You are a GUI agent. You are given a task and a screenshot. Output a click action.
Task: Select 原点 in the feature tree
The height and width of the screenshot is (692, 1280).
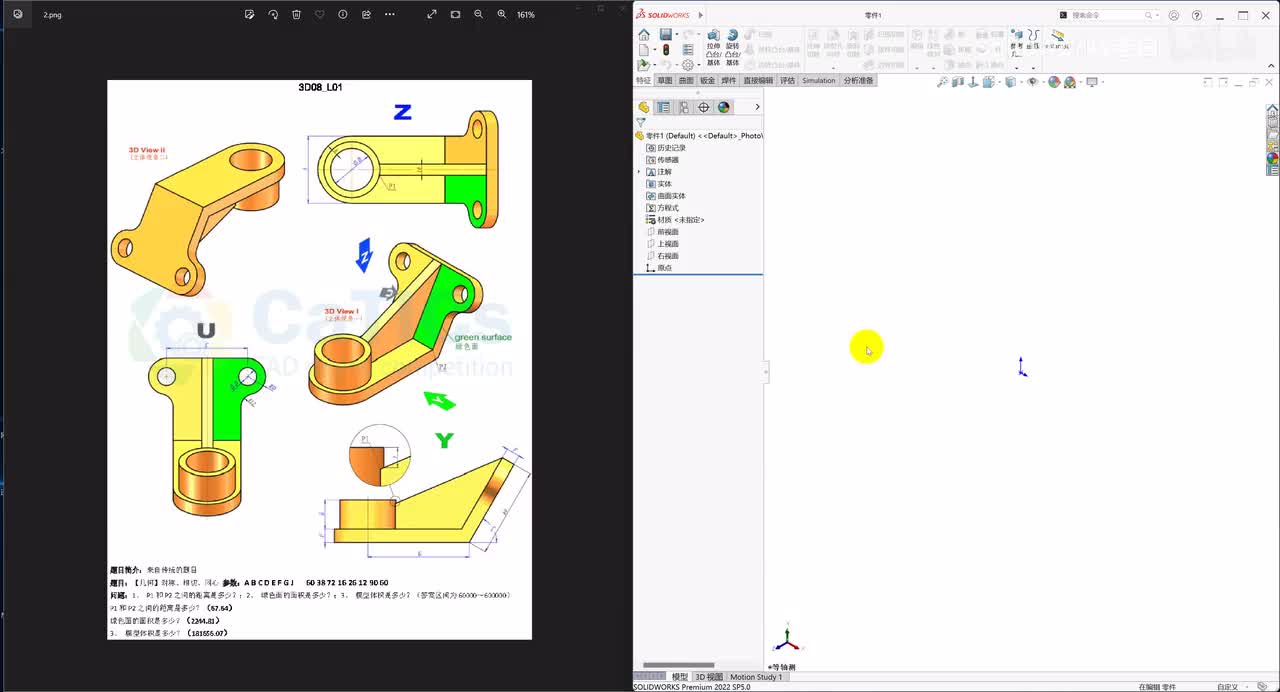pos(659,268)
